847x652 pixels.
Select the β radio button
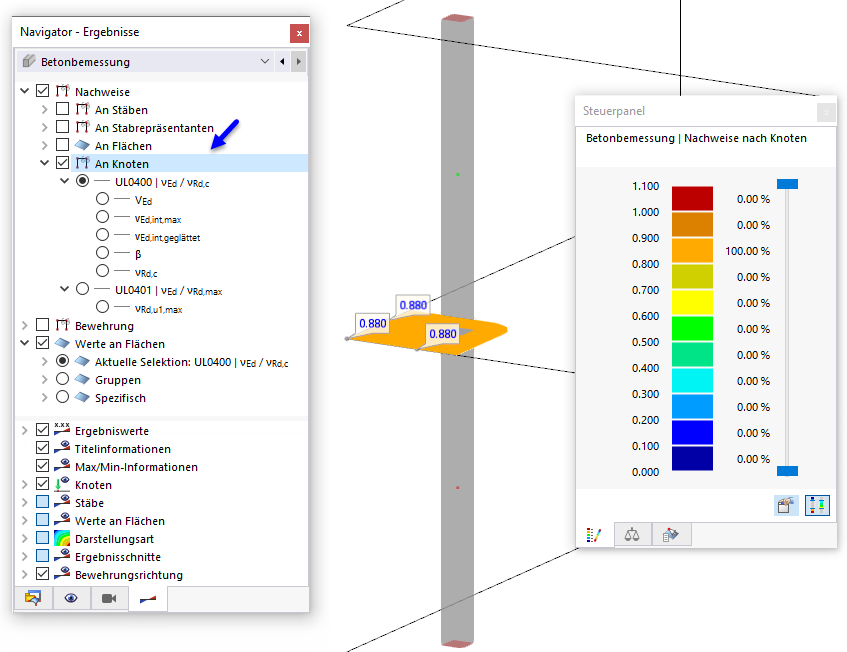tap(103, 253)
